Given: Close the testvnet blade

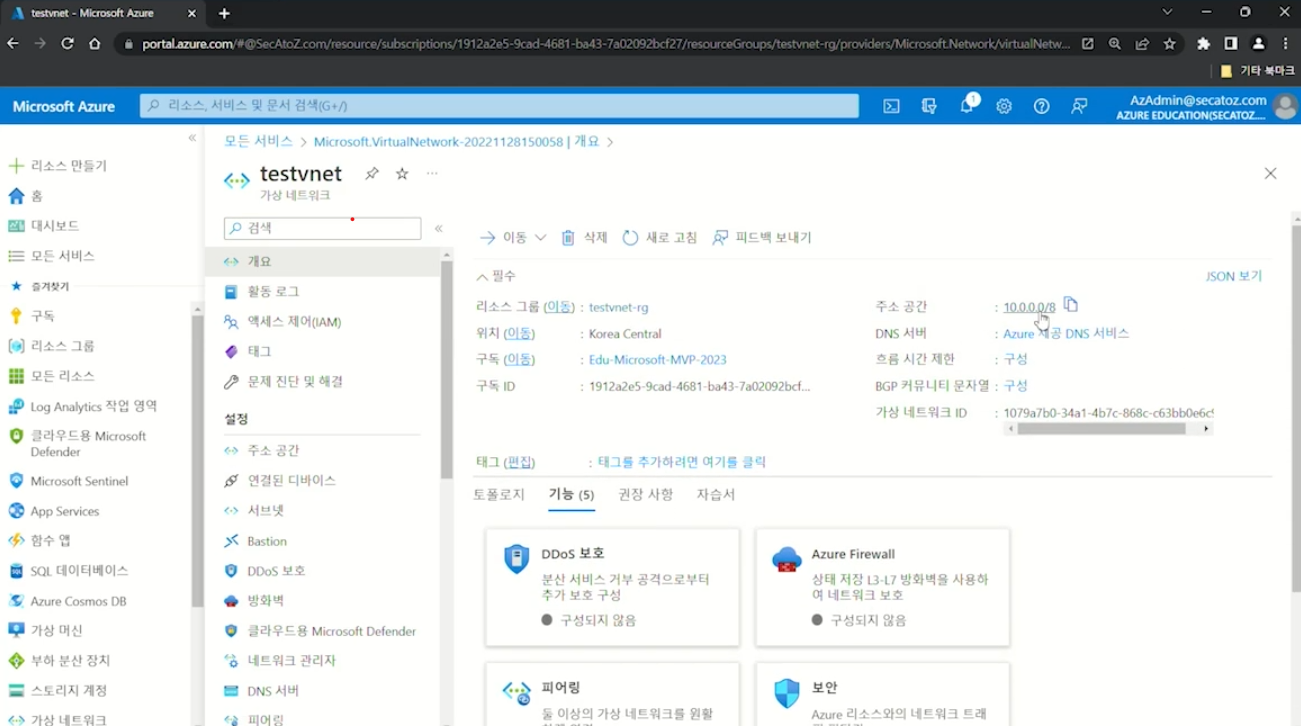Looking at the screenshot, I should click(1270, 174).
